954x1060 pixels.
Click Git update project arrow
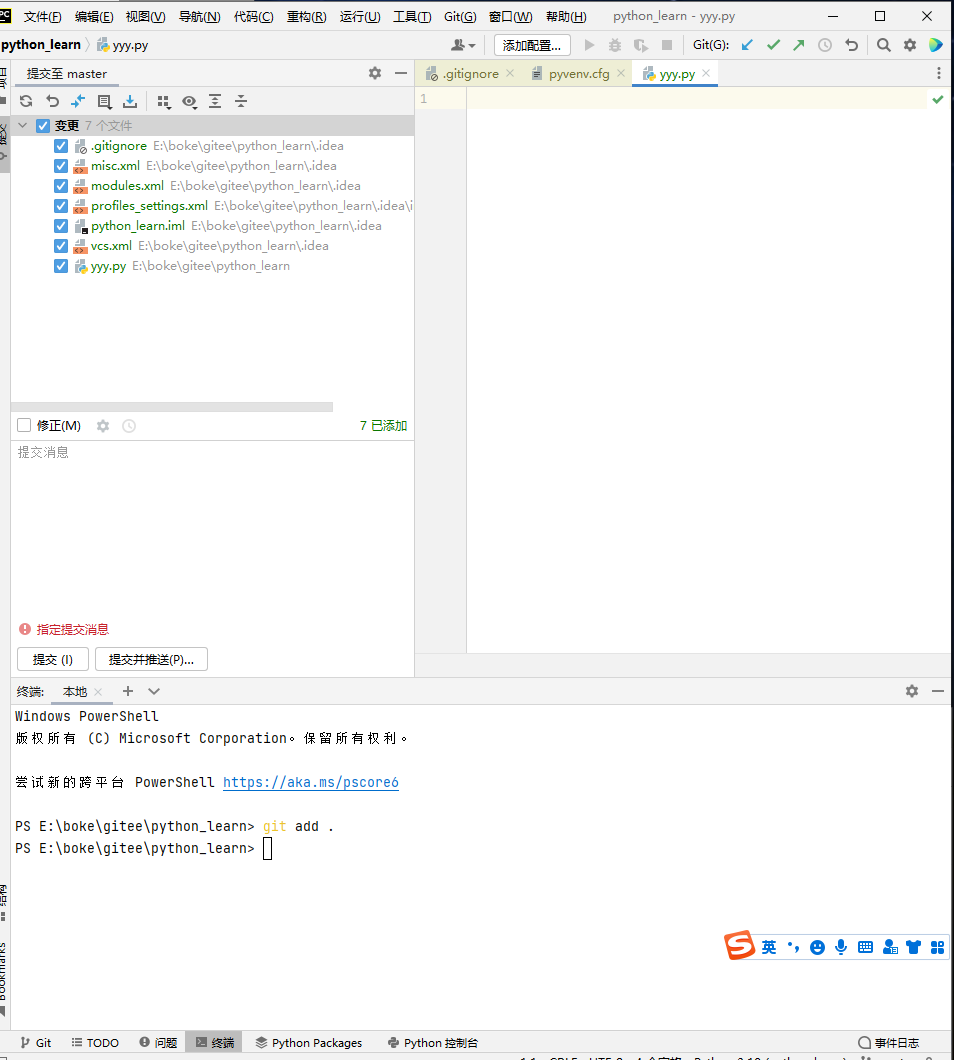tap(747, 45)
